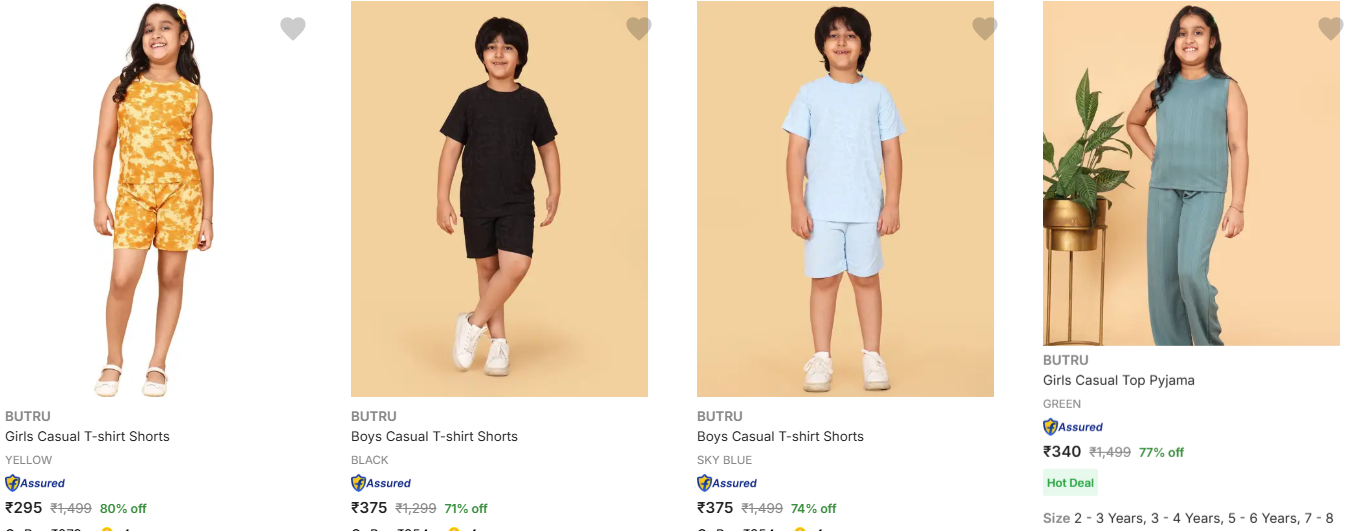Open sky blue boys outfit image

coord(845,200)
